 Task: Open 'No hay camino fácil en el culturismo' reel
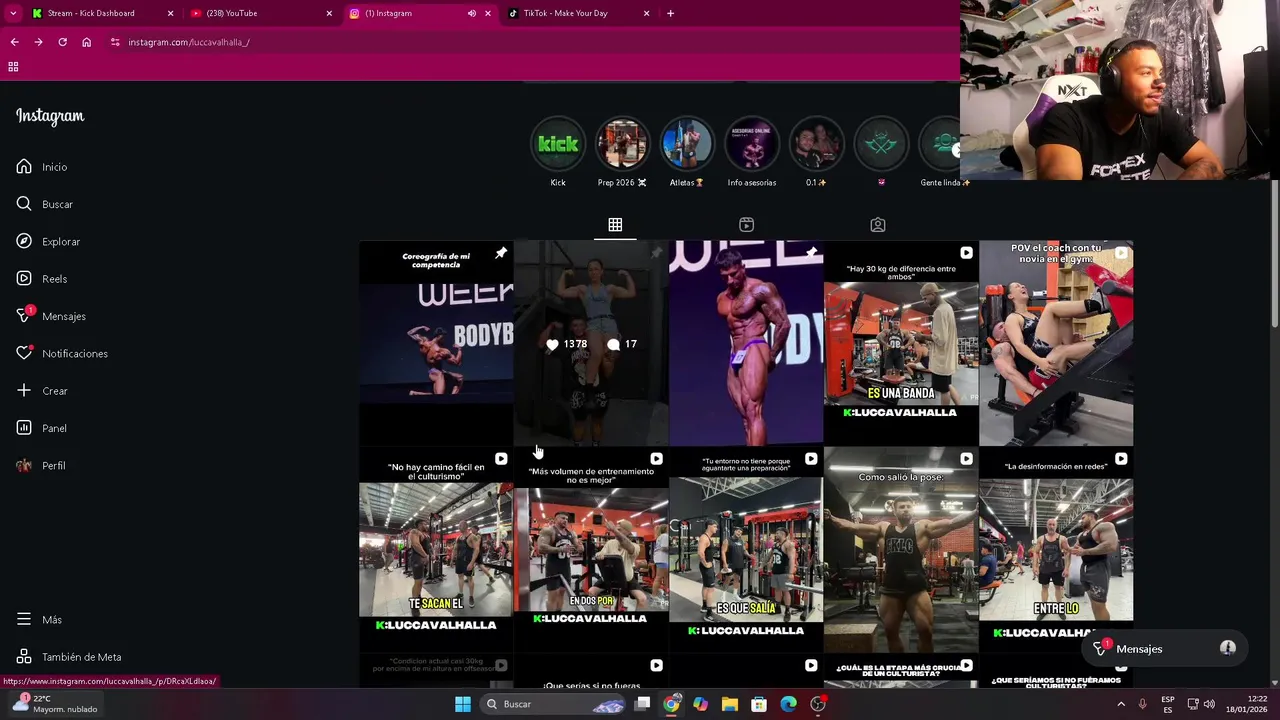click(x=436, y=550)
